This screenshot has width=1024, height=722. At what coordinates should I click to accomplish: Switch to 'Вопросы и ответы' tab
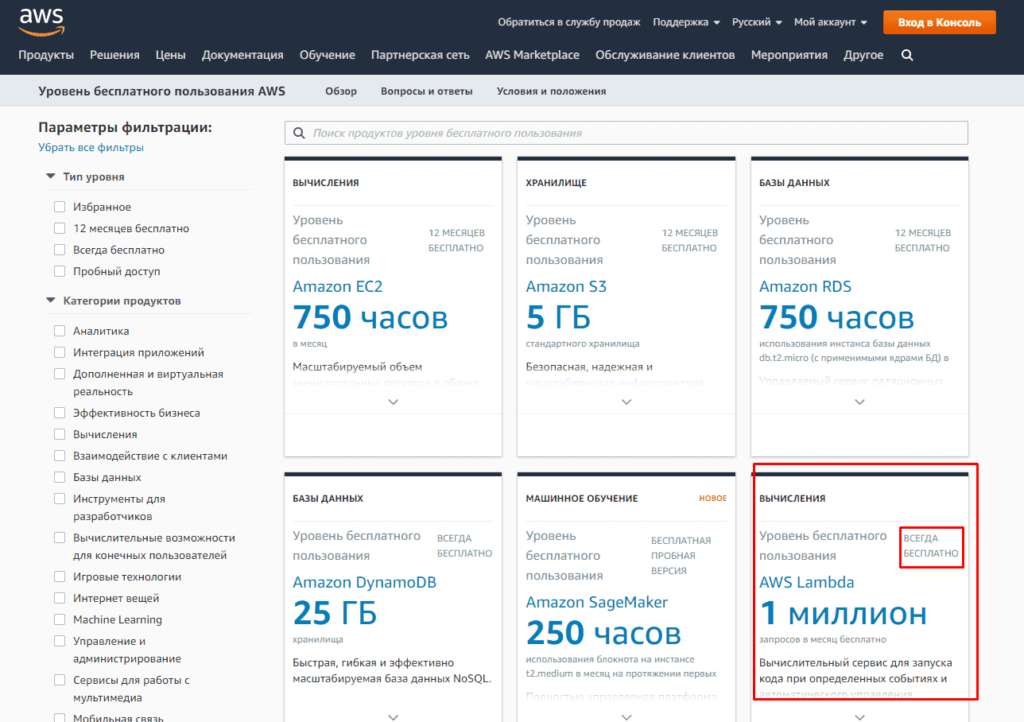pyautogui.click(x=426, y=91)
